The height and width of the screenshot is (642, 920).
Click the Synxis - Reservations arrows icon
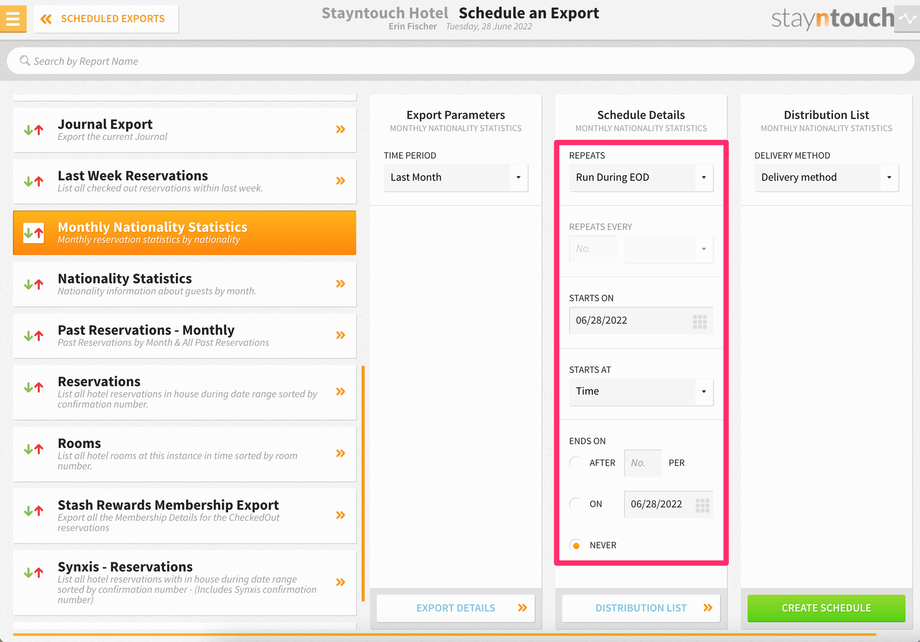33,573
